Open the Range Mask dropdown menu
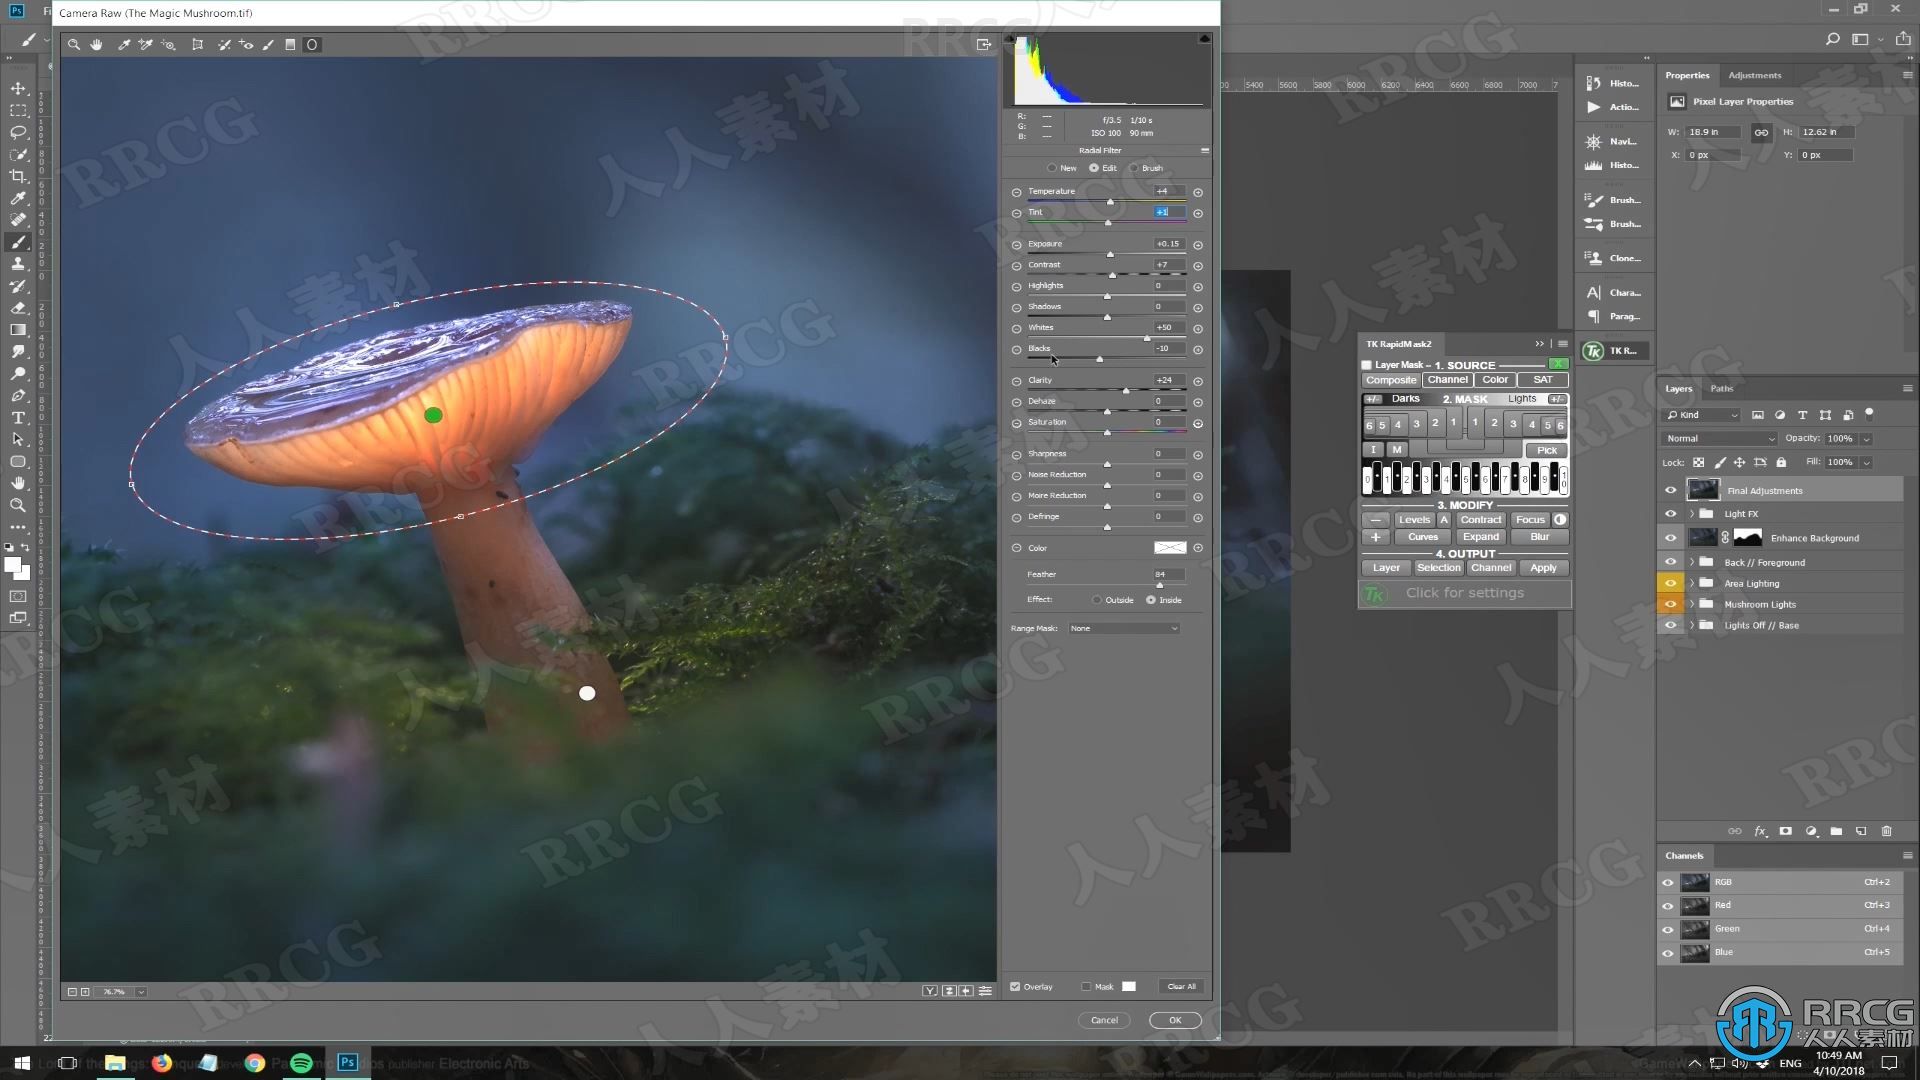1920x1080 pixels. [x=1124, y=628]
